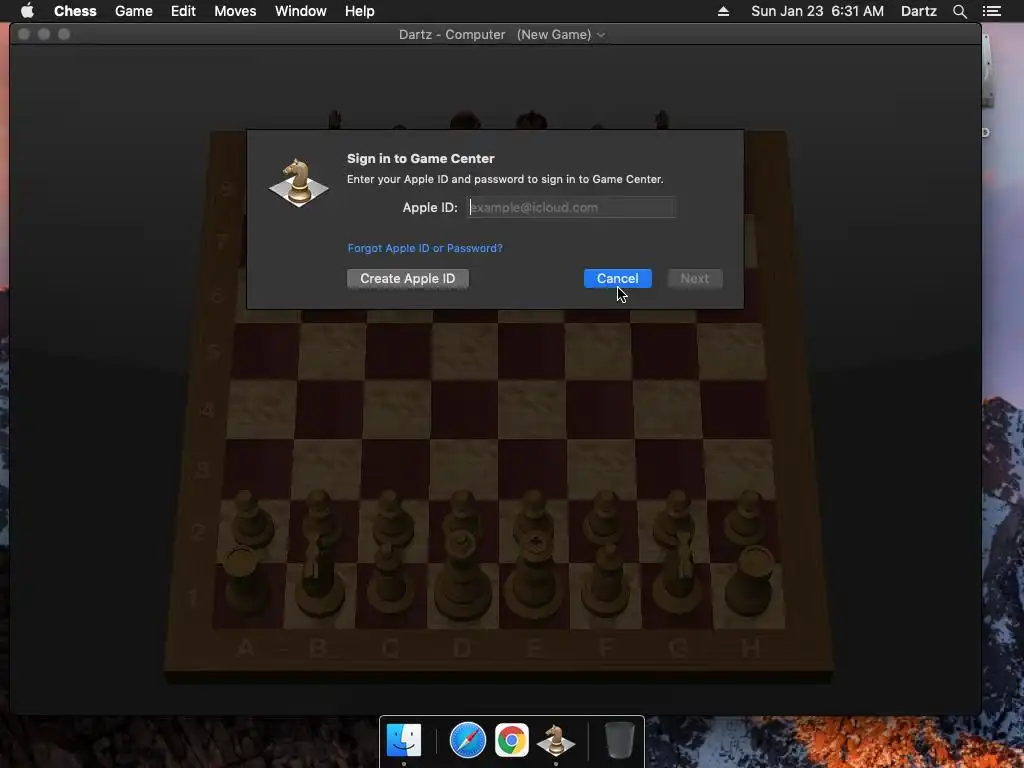The width and height of the screenshot is (1024, 768).
Task: Open Finder from the Dock
Action: click(x=404, y=740)
